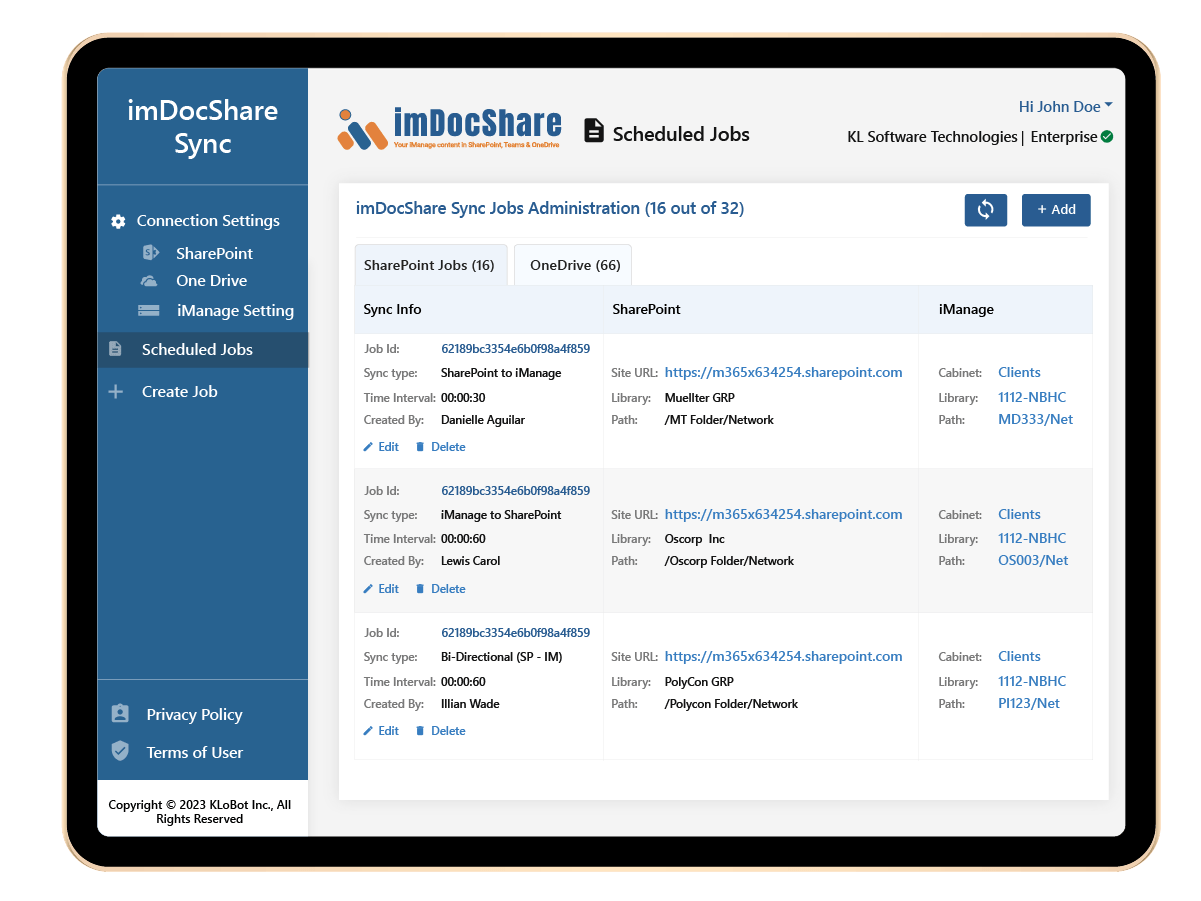This screenshot has width=1201, height=901.
Task: Open the PI123/Net iManage path
Action: click(1029, 703)
